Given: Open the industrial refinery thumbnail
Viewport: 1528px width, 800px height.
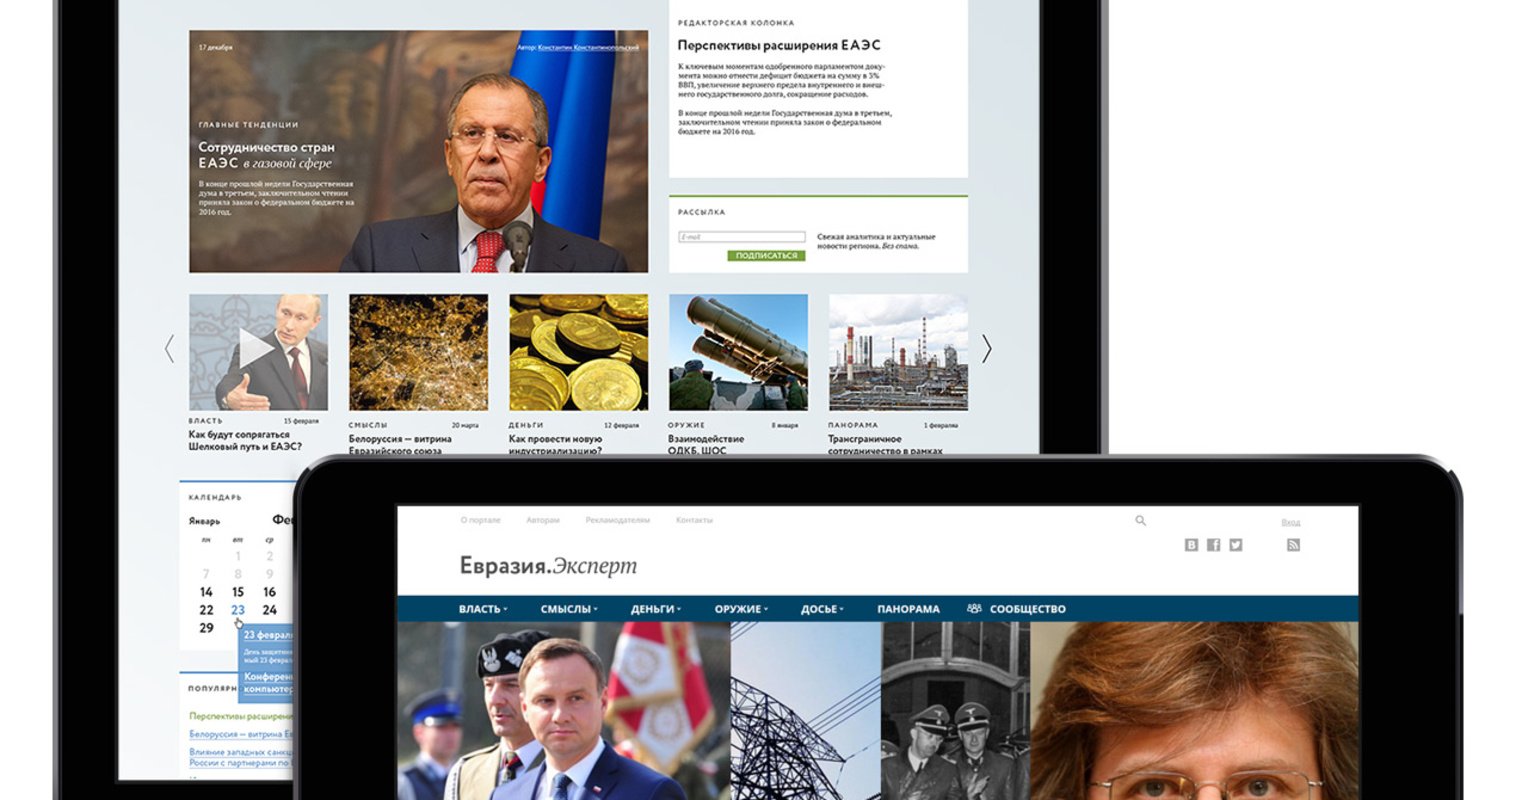Looking at the screenshot, I should pyautogui.click(x=898, y=352).
